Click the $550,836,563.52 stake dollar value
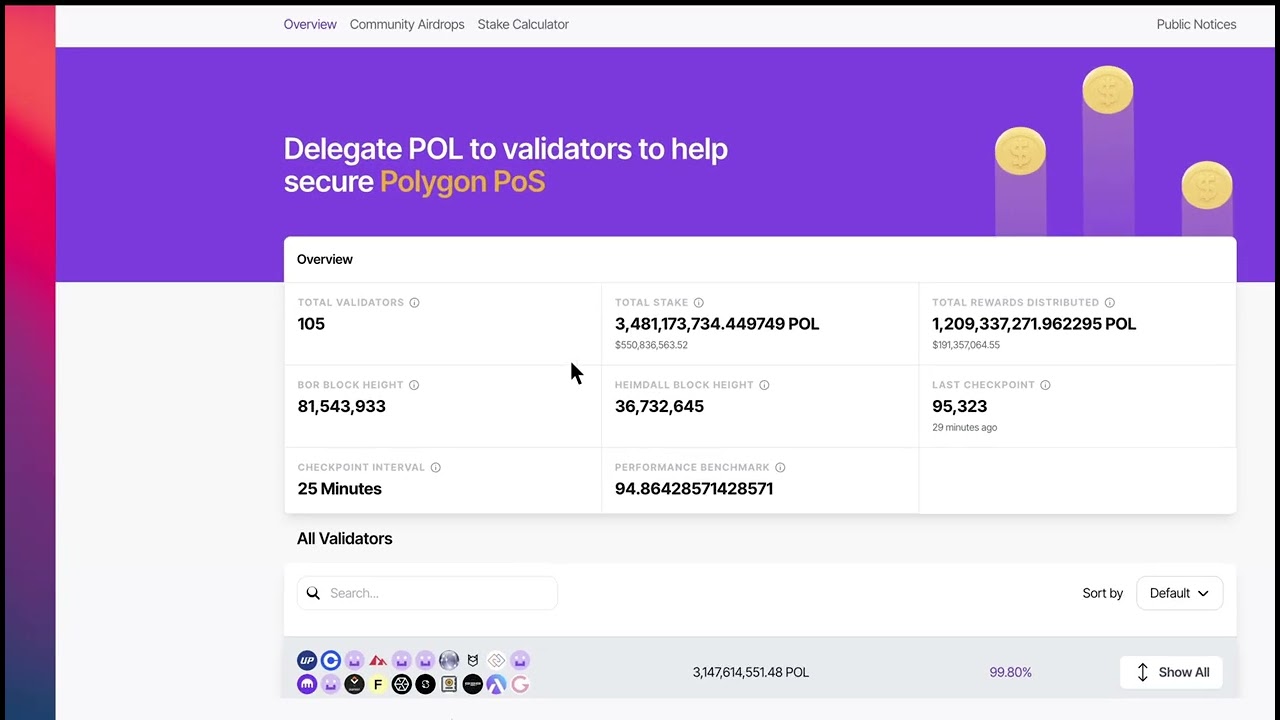 click(651, 345)
